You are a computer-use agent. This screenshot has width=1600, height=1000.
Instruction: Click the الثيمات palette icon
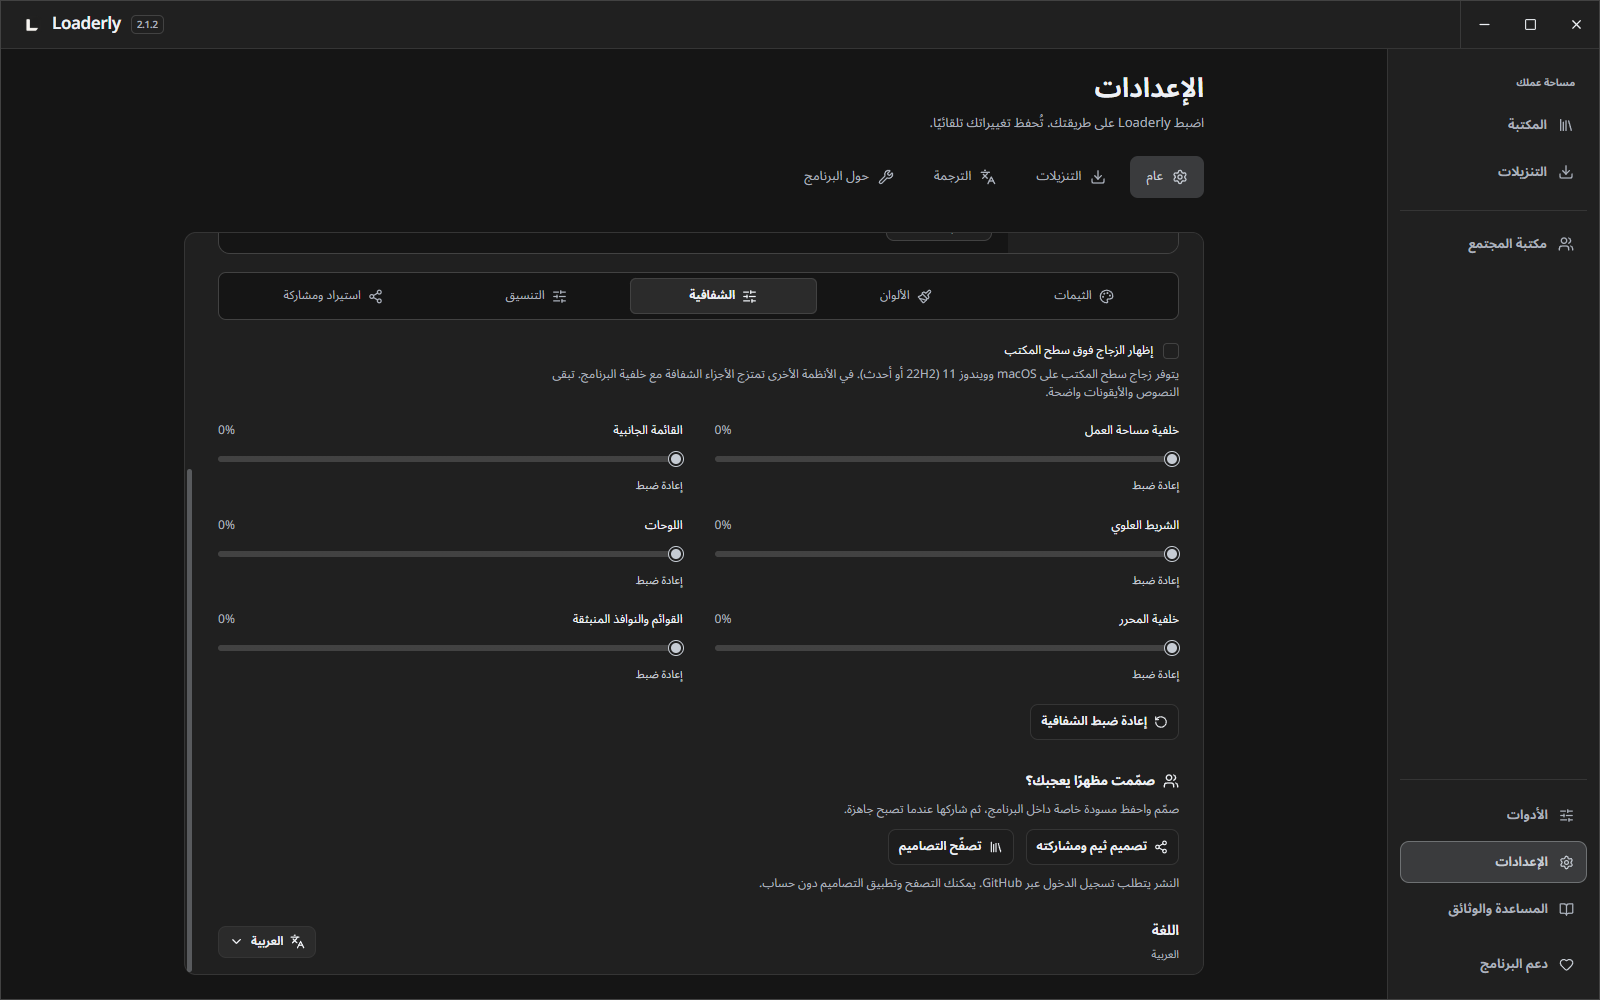[x=1106, y=296]
